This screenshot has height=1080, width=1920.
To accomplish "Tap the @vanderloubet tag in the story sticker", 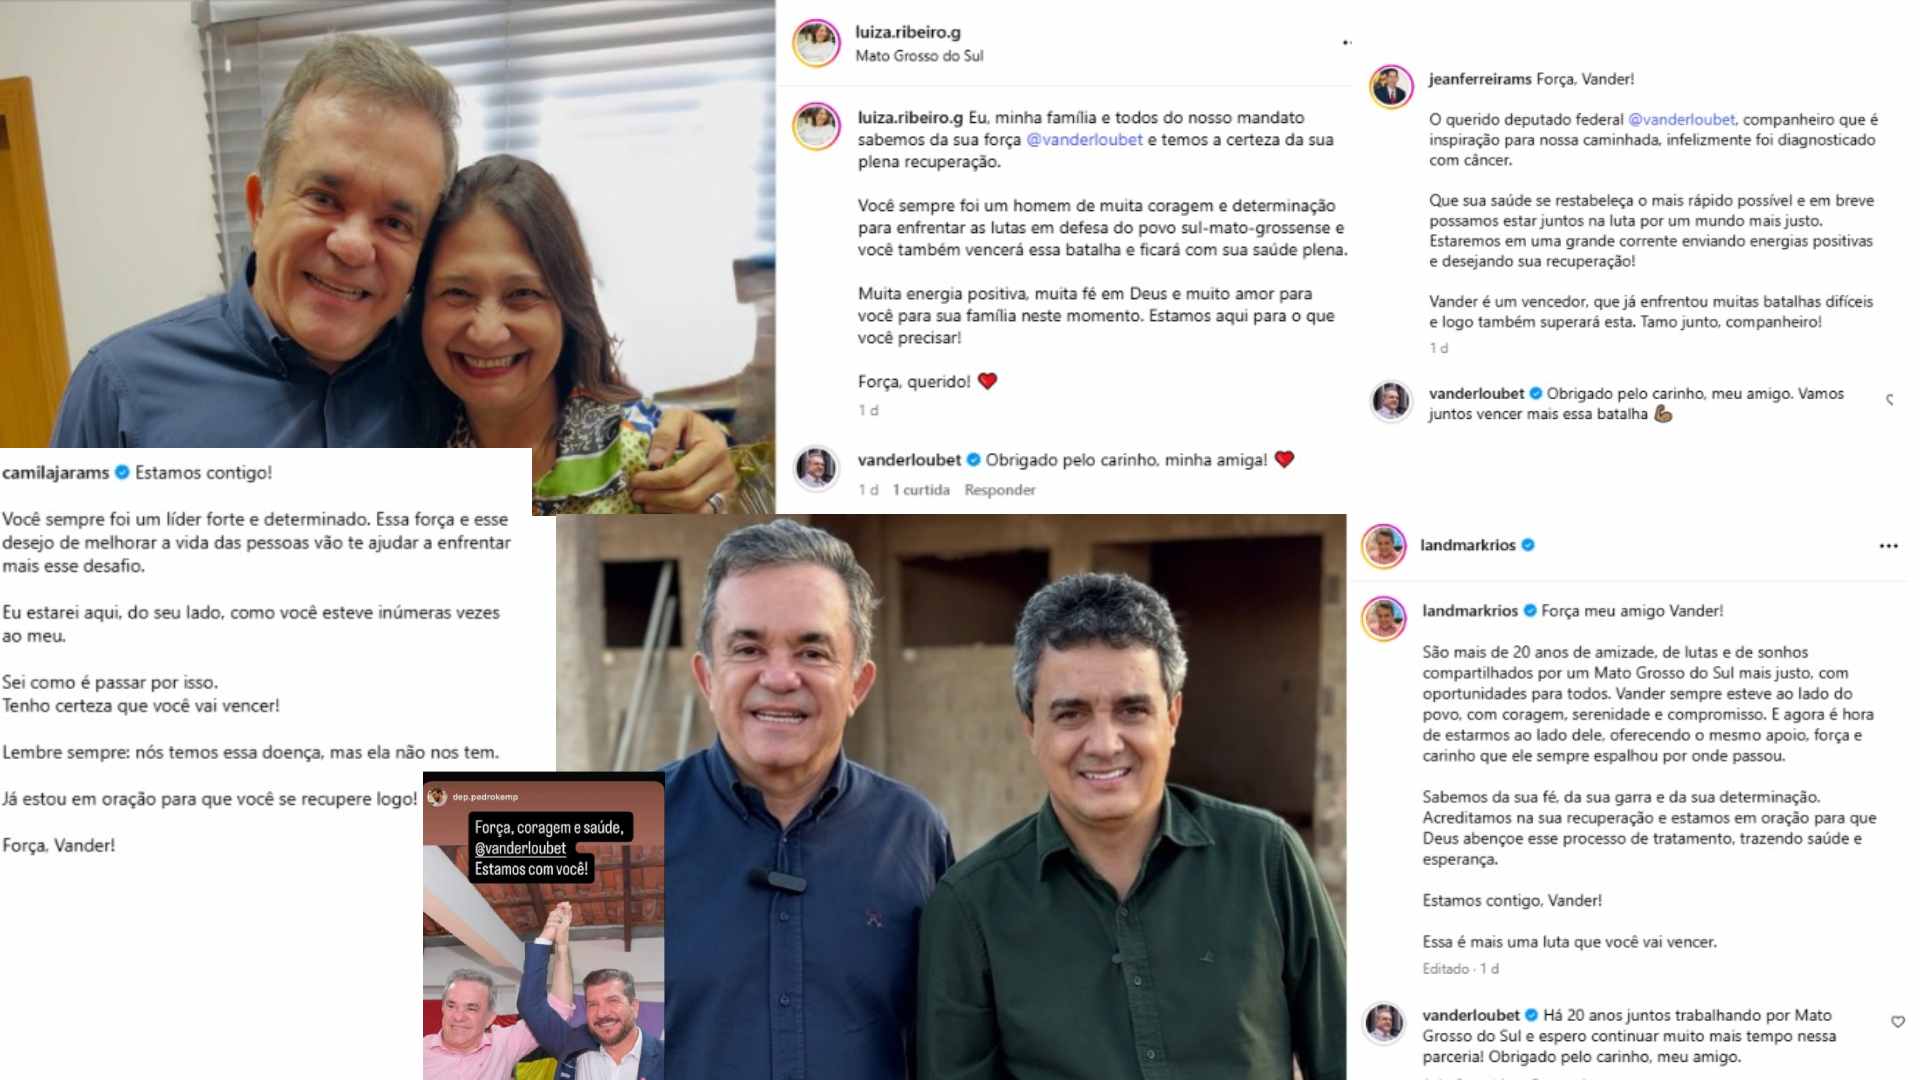I will pyautogui.click(x=520, y=848).
